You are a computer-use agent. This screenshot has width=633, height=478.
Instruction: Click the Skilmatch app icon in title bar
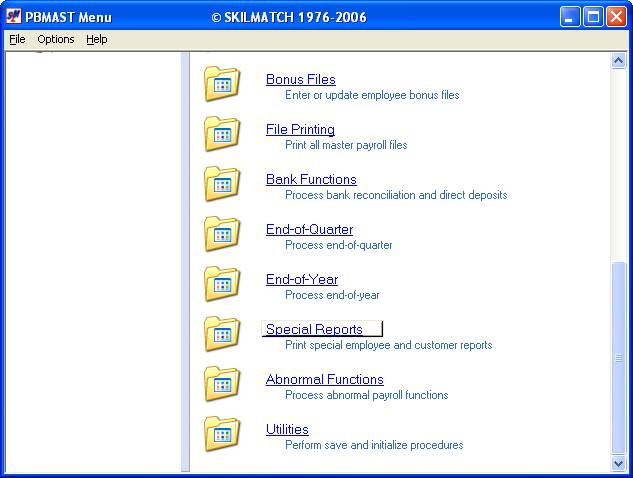pos(13,17)
